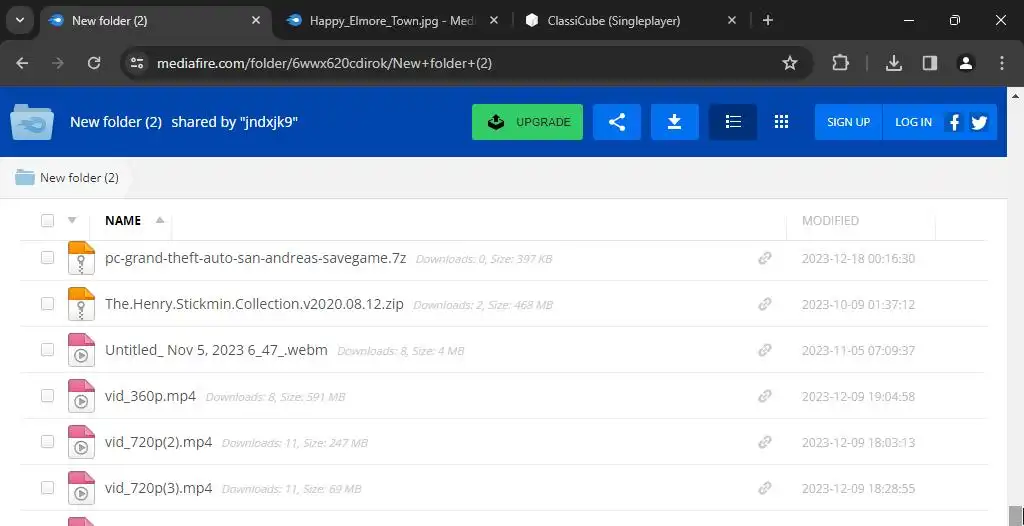Check the box for vid_720p(3).mp4

pyautogui.click(x=47, y=487)
